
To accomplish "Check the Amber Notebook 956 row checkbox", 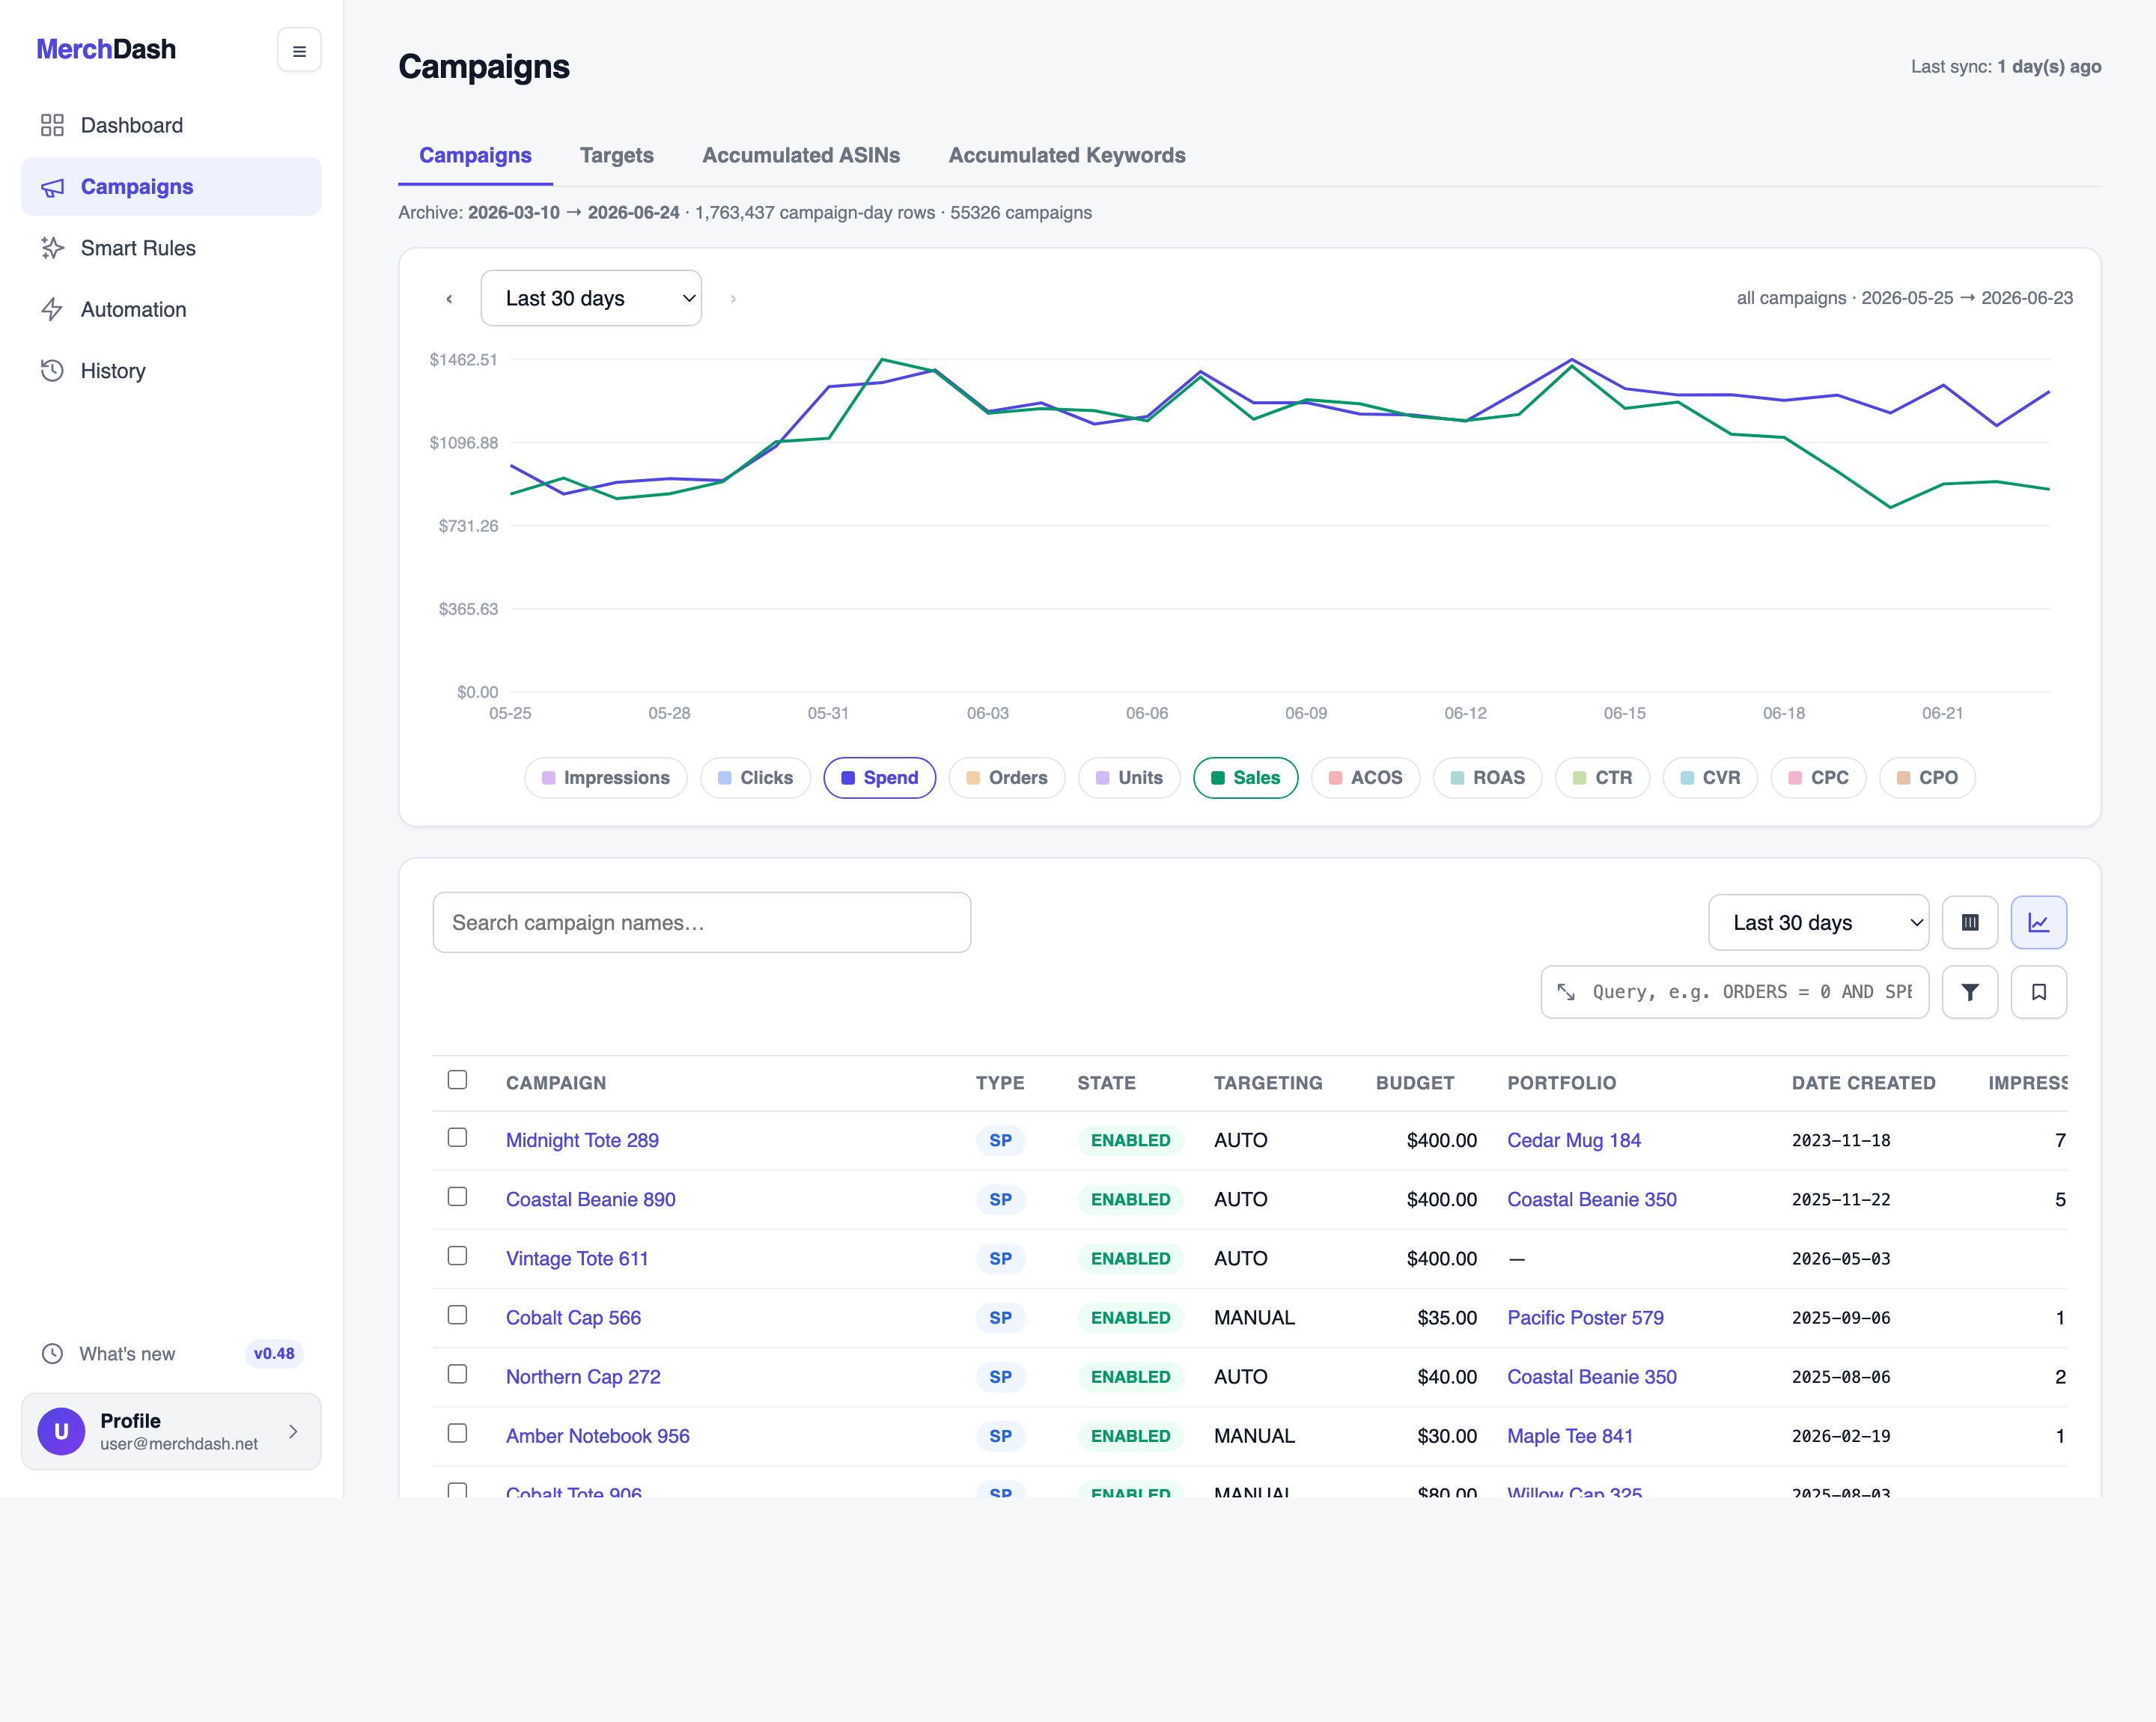I will tap(457, 1433).
